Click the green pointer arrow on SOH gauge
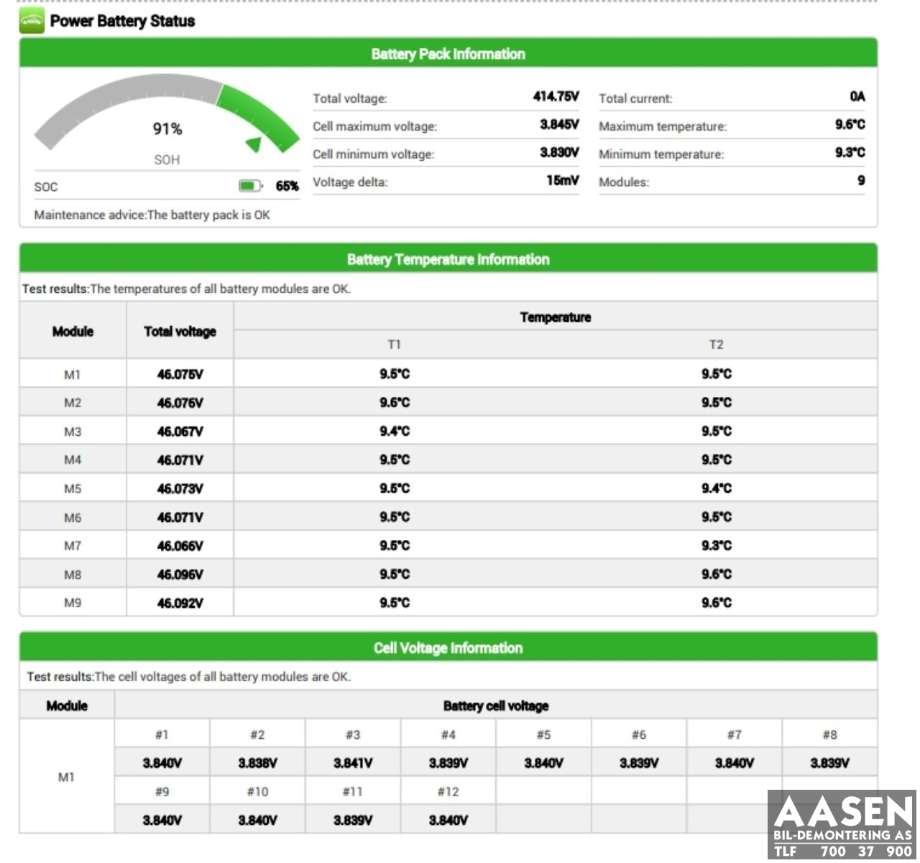Viewport: 920px width, 863px height. 255,144
